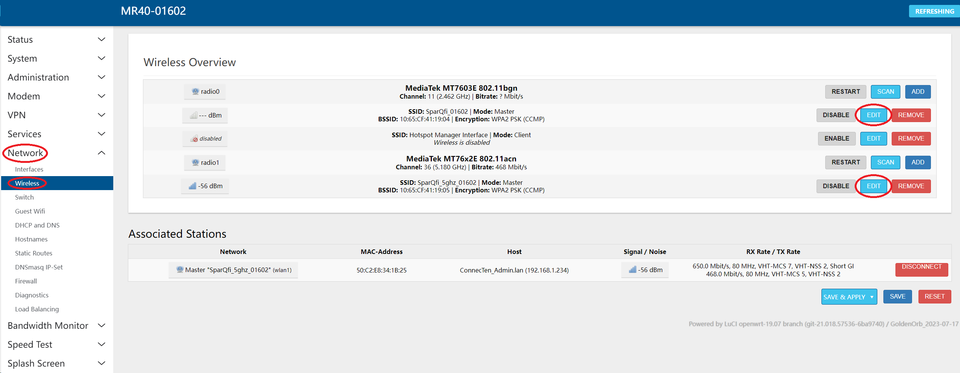Click the disabled wireless status badge
The image size is (960, 373).
(205, 139)
